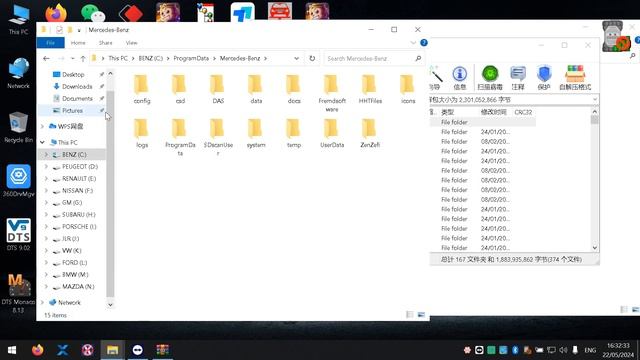Click BENZ (C:) in the breadcrumb path
Image resolution: width=640 pixels, height=360 pixels.
coord(151,58)
